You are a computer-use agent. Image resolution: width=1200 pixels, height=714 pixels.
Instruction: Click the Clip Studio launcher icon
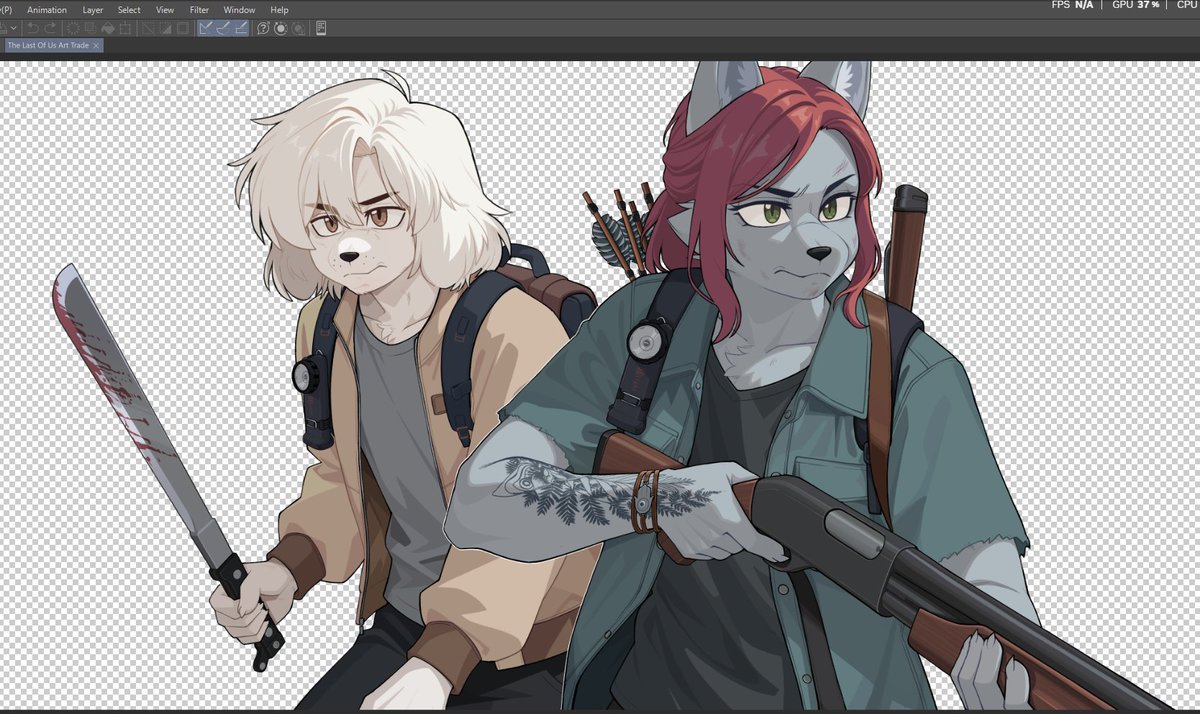click(x=280, y=29)
